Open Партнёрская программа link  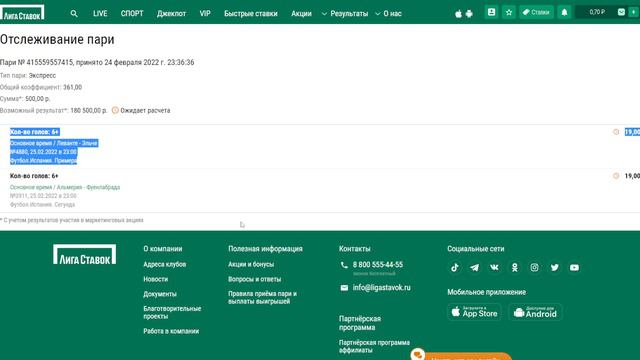pos(360,323)
